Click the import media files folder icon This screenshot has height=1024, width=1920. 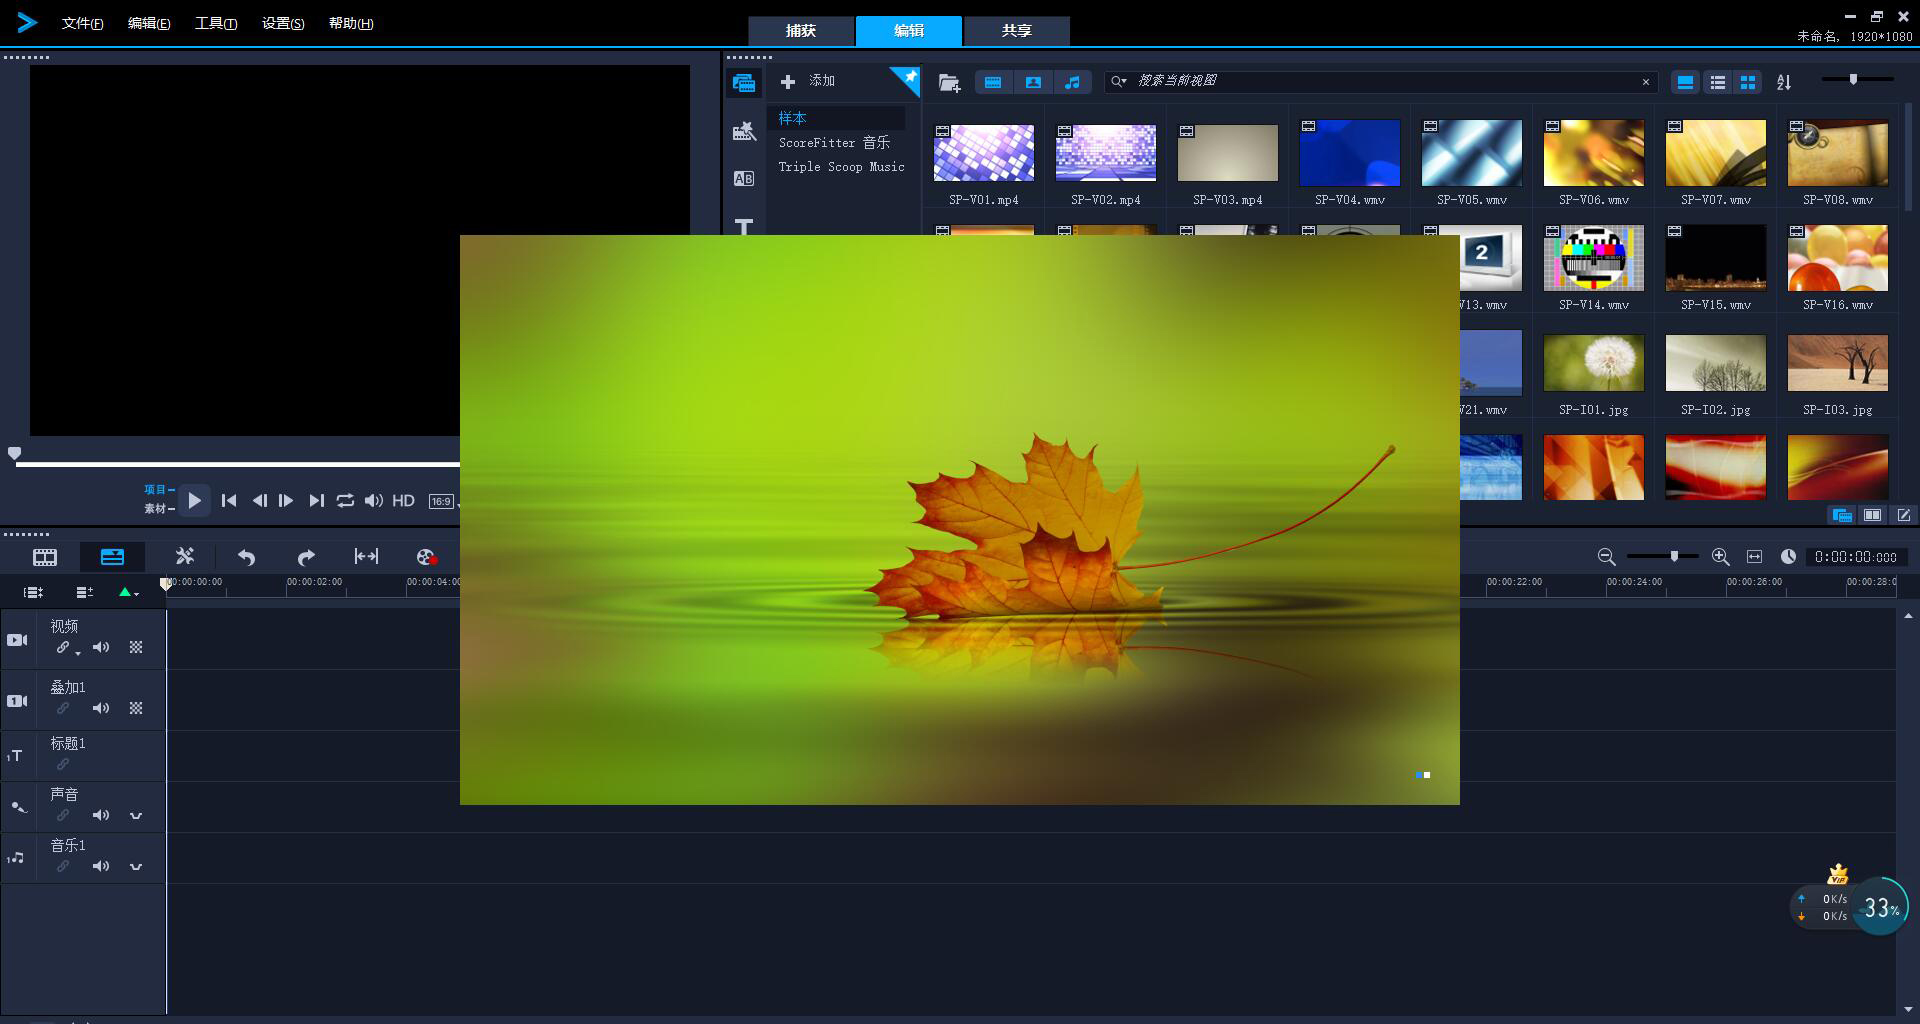click(949, 82)
